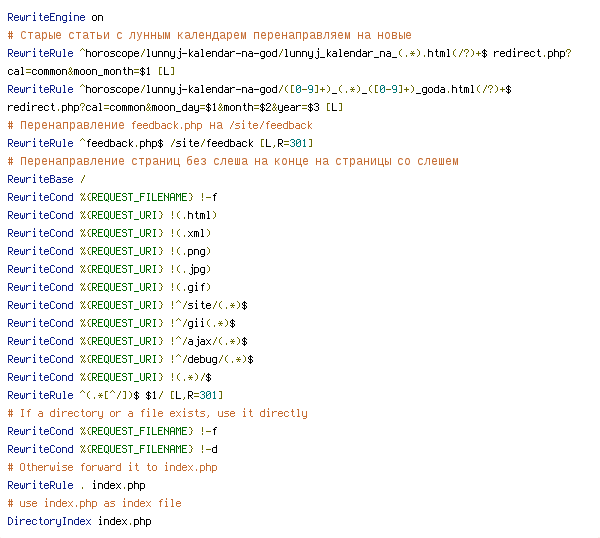Screen dimensions: 600x538
Task: Click the RewriteCond line excluding '.gif'
Action: pyautogui.click(x=109, y=287)
